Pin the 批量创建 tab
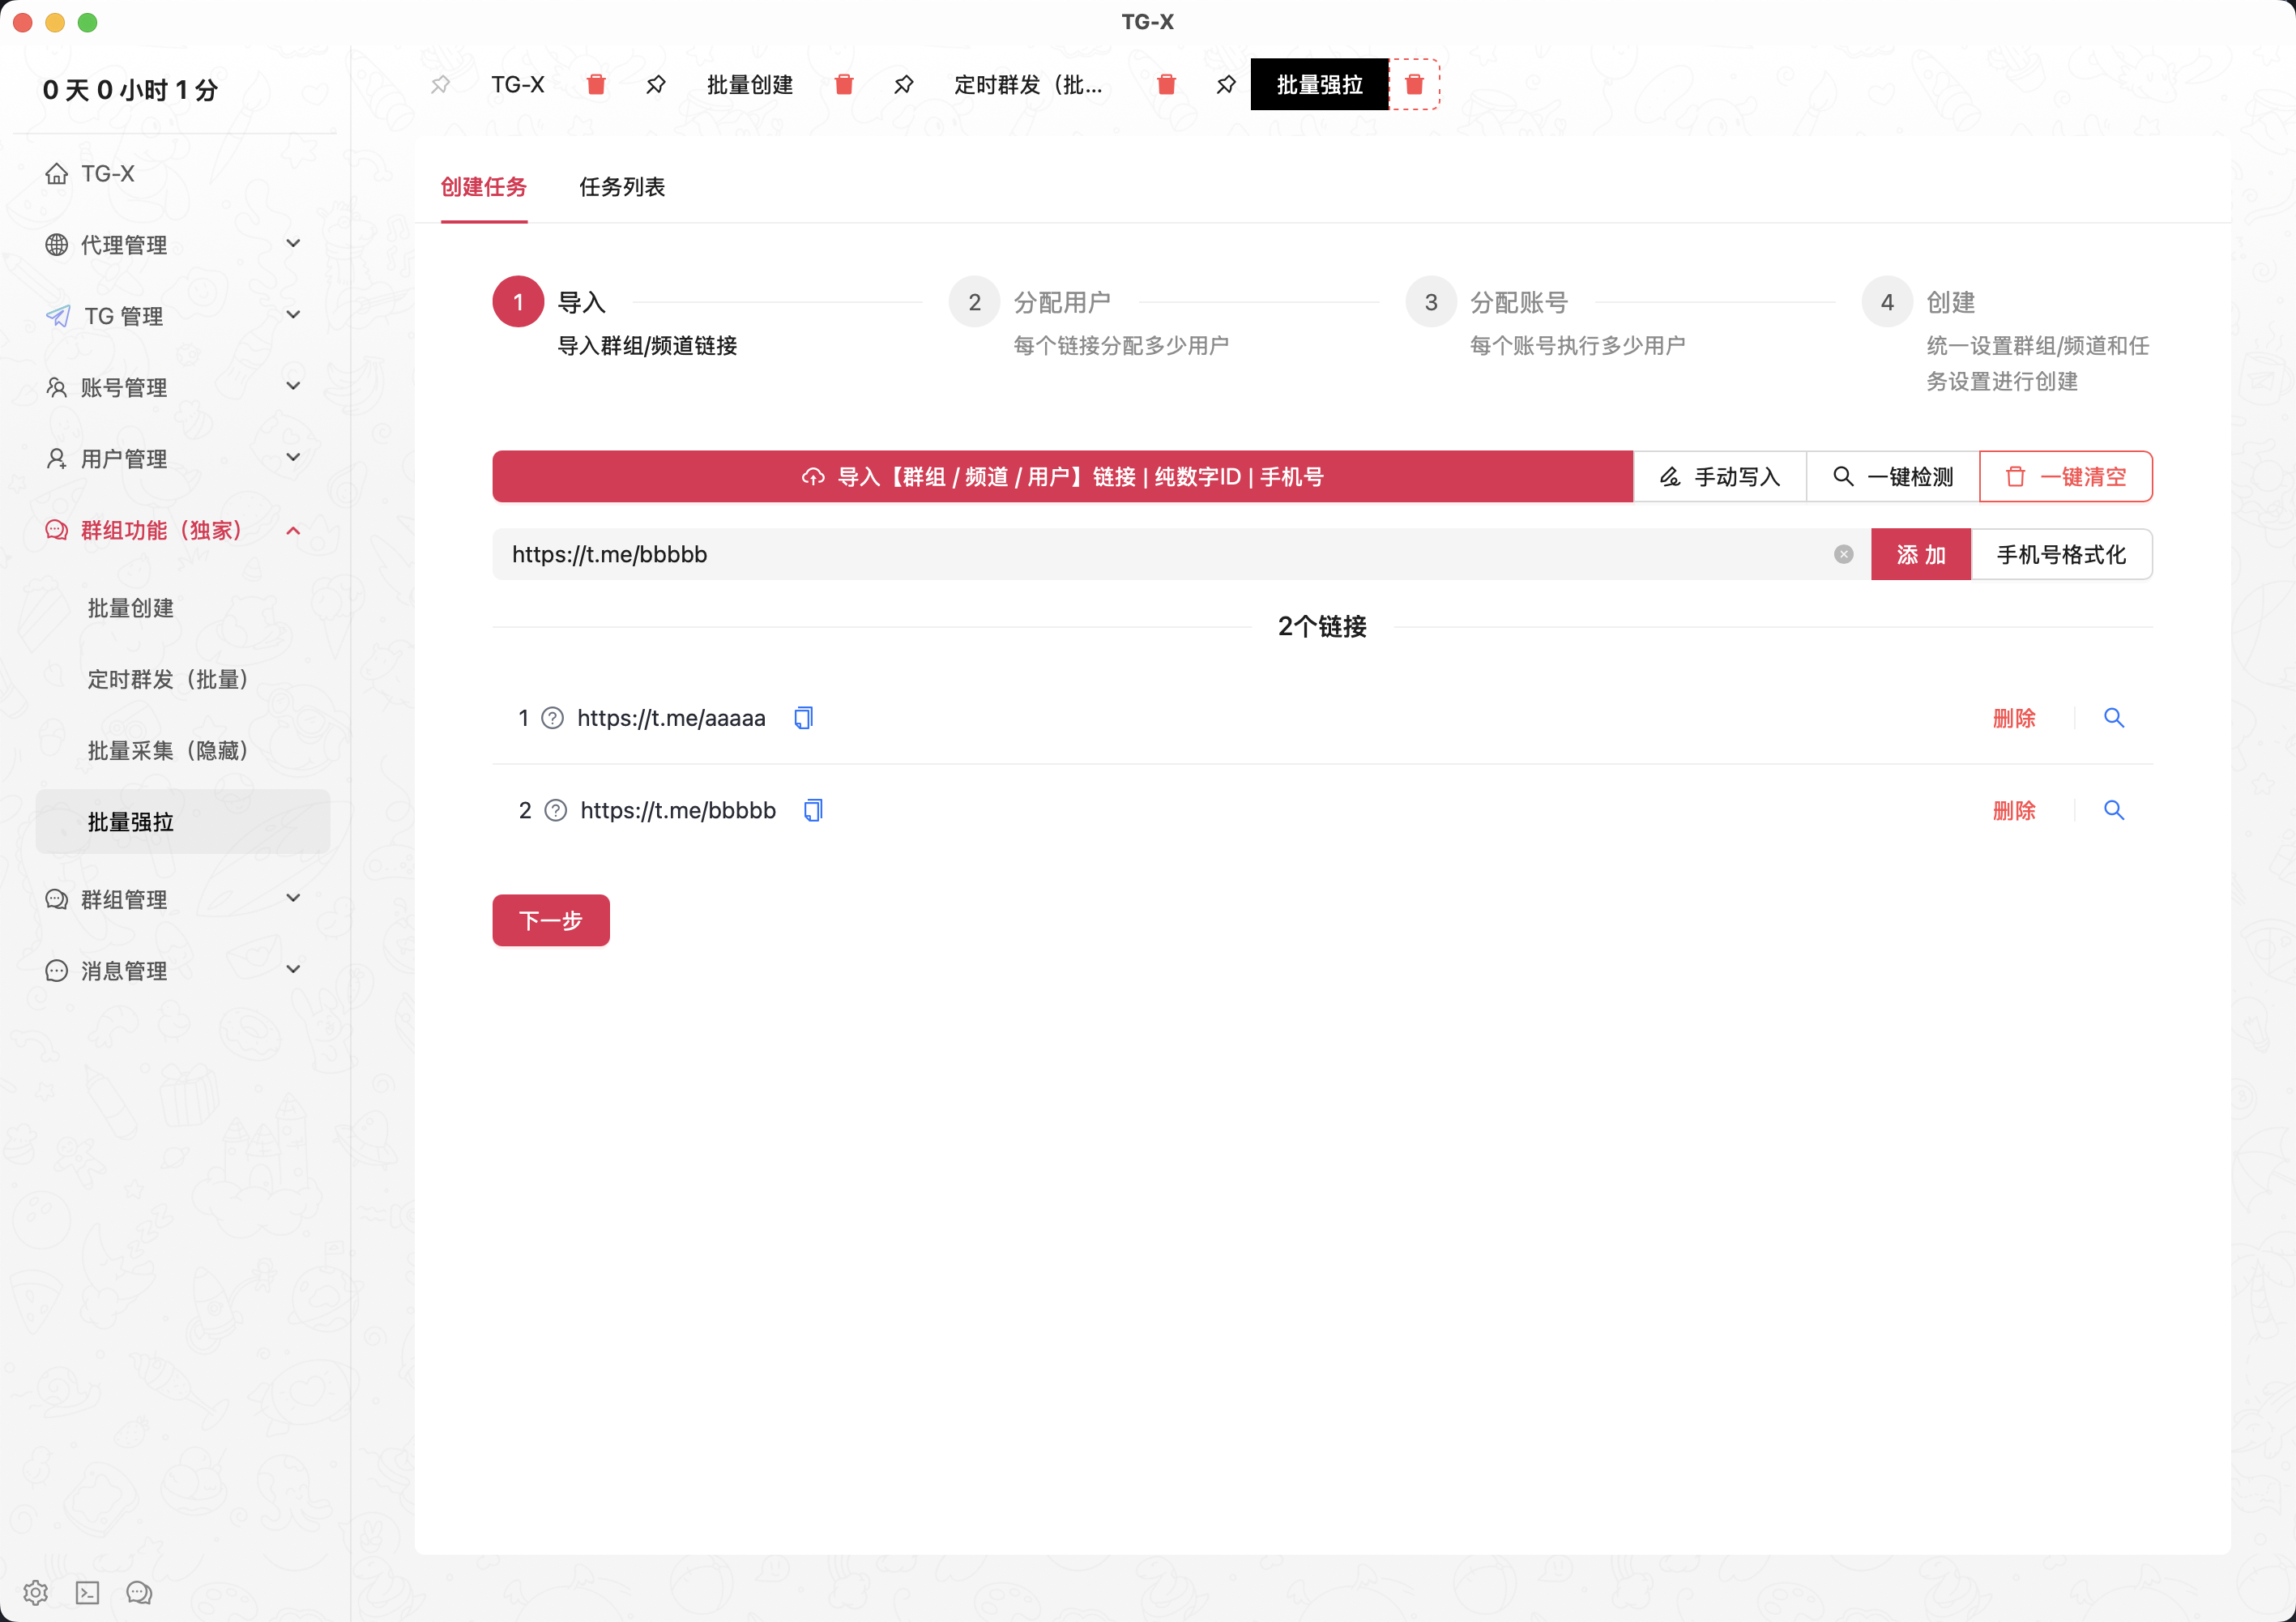 pyautogui.click(x=656, y=85)
